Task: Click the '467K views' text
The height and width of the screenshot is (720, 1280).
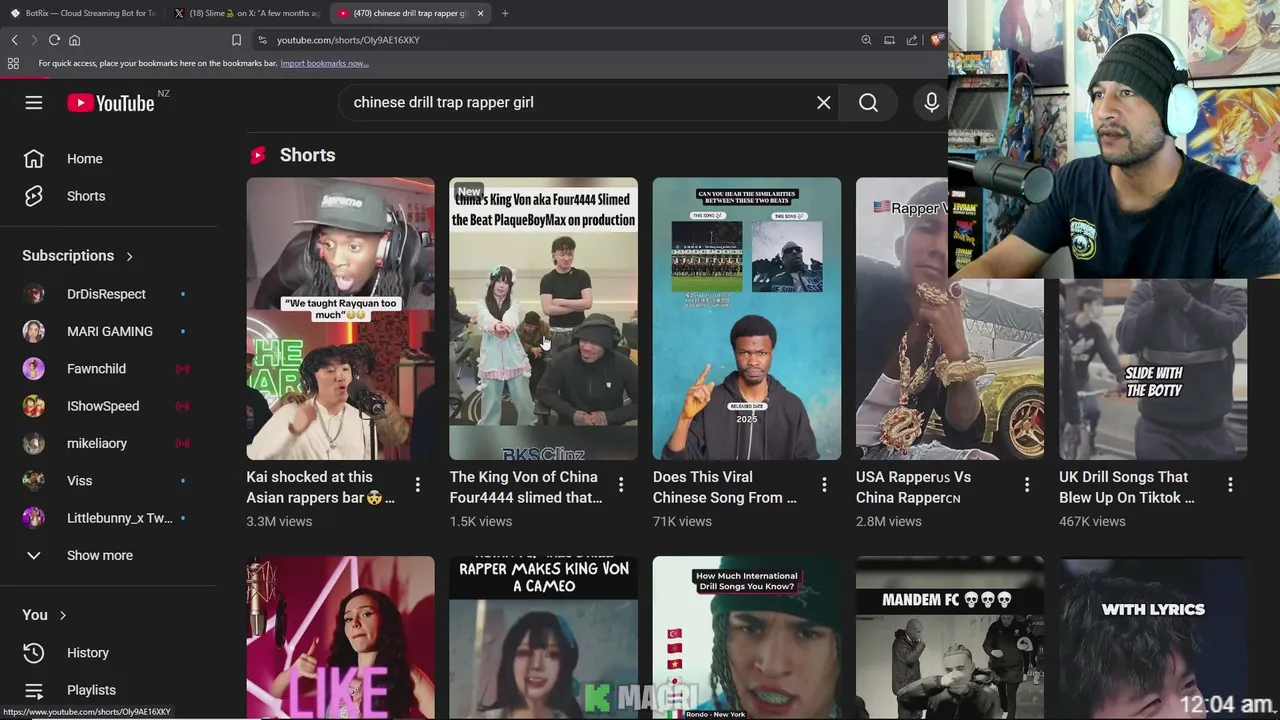Action: [1092, 521]
